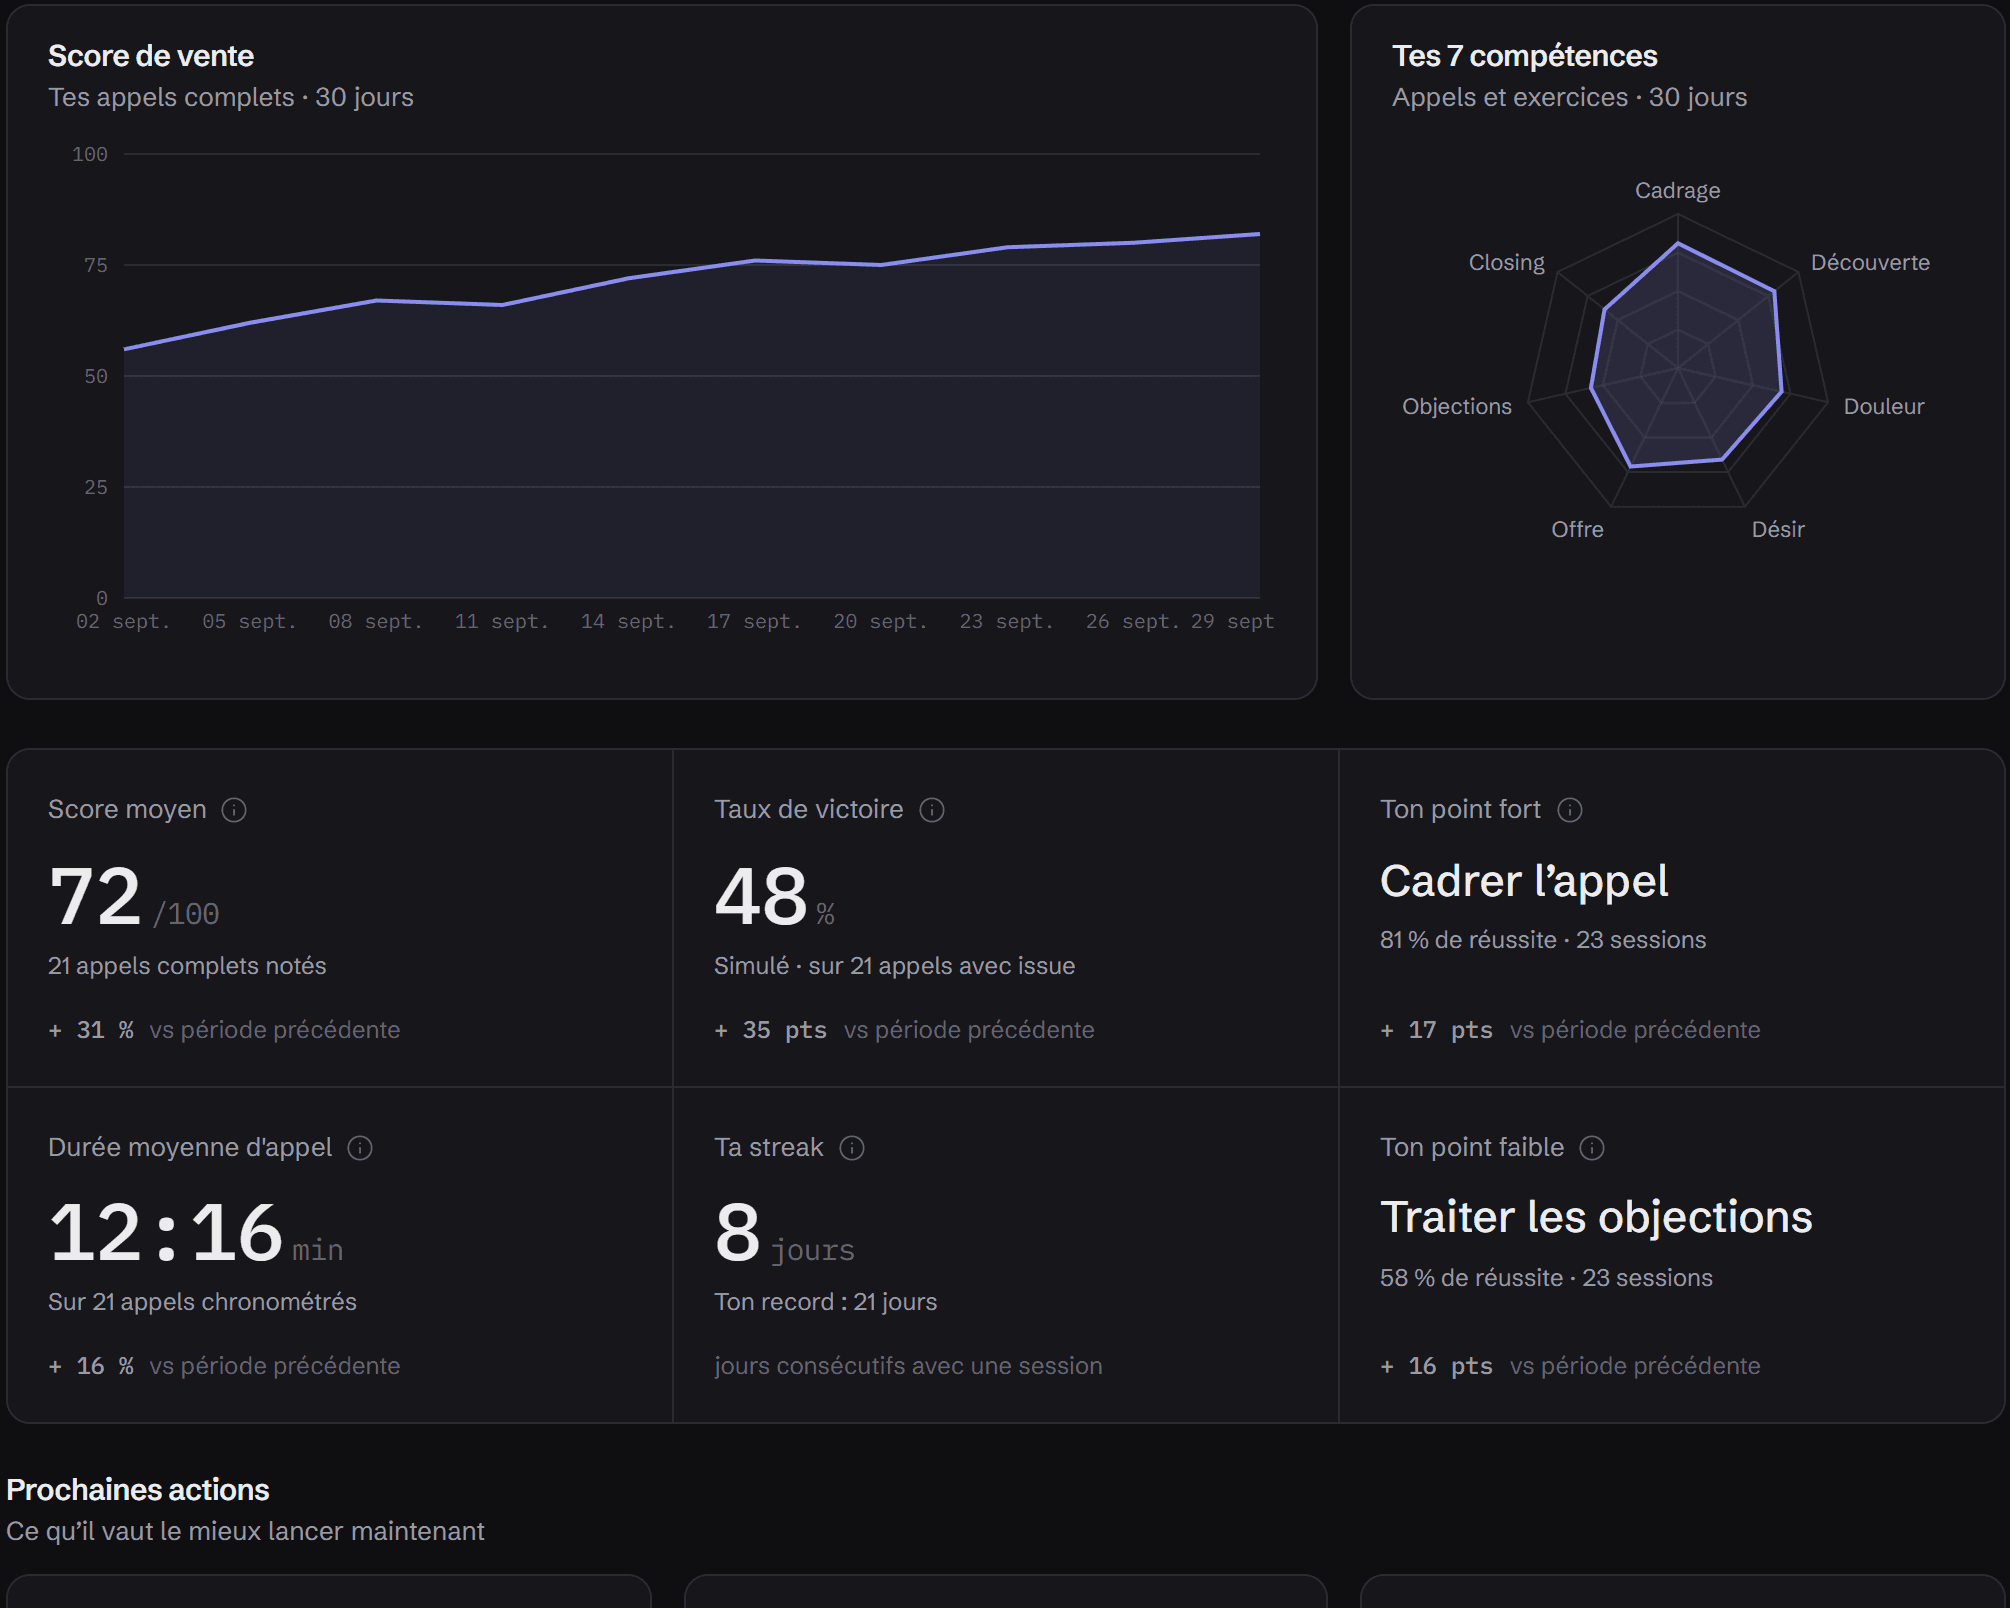
Task: Click the 8 jours streak value
Action: [x=785, y=1233]
